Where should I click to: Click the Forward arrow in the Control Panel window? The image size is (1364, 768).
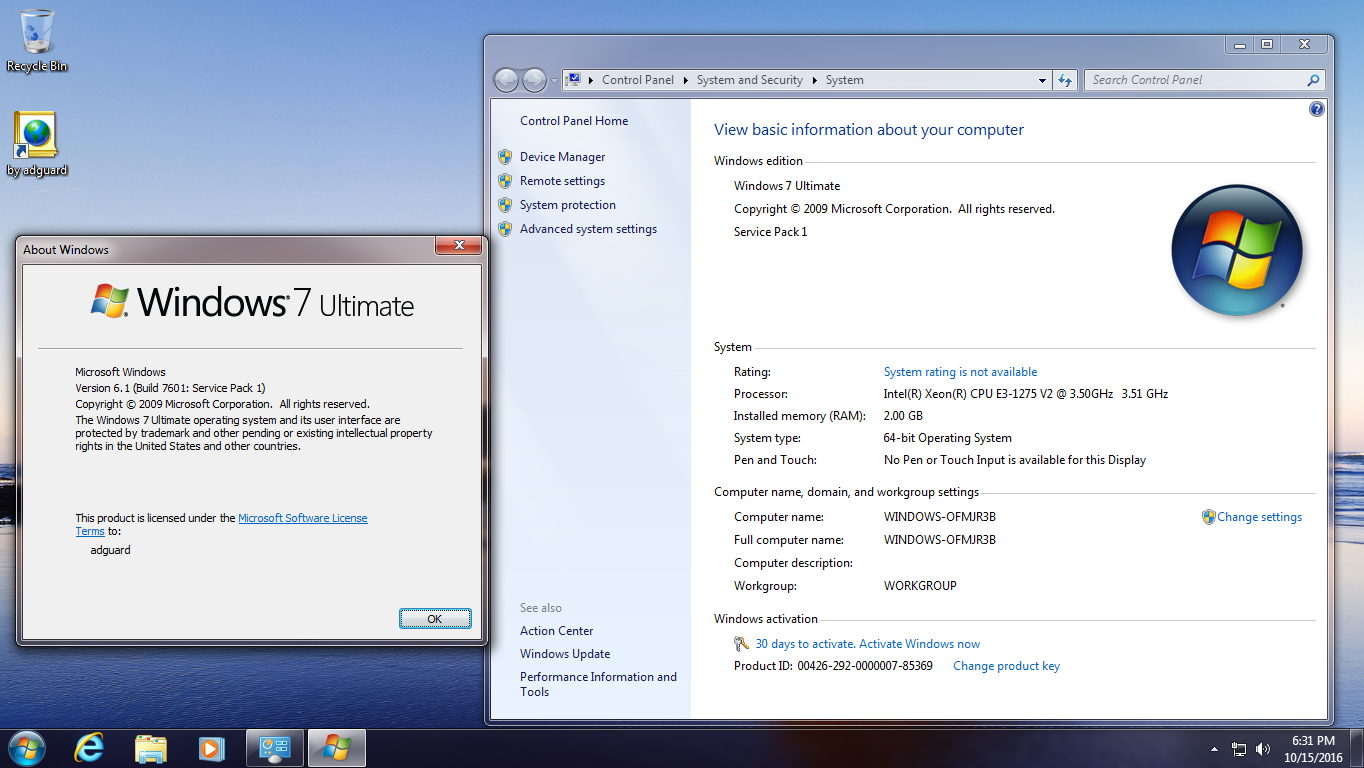point(534,80)
